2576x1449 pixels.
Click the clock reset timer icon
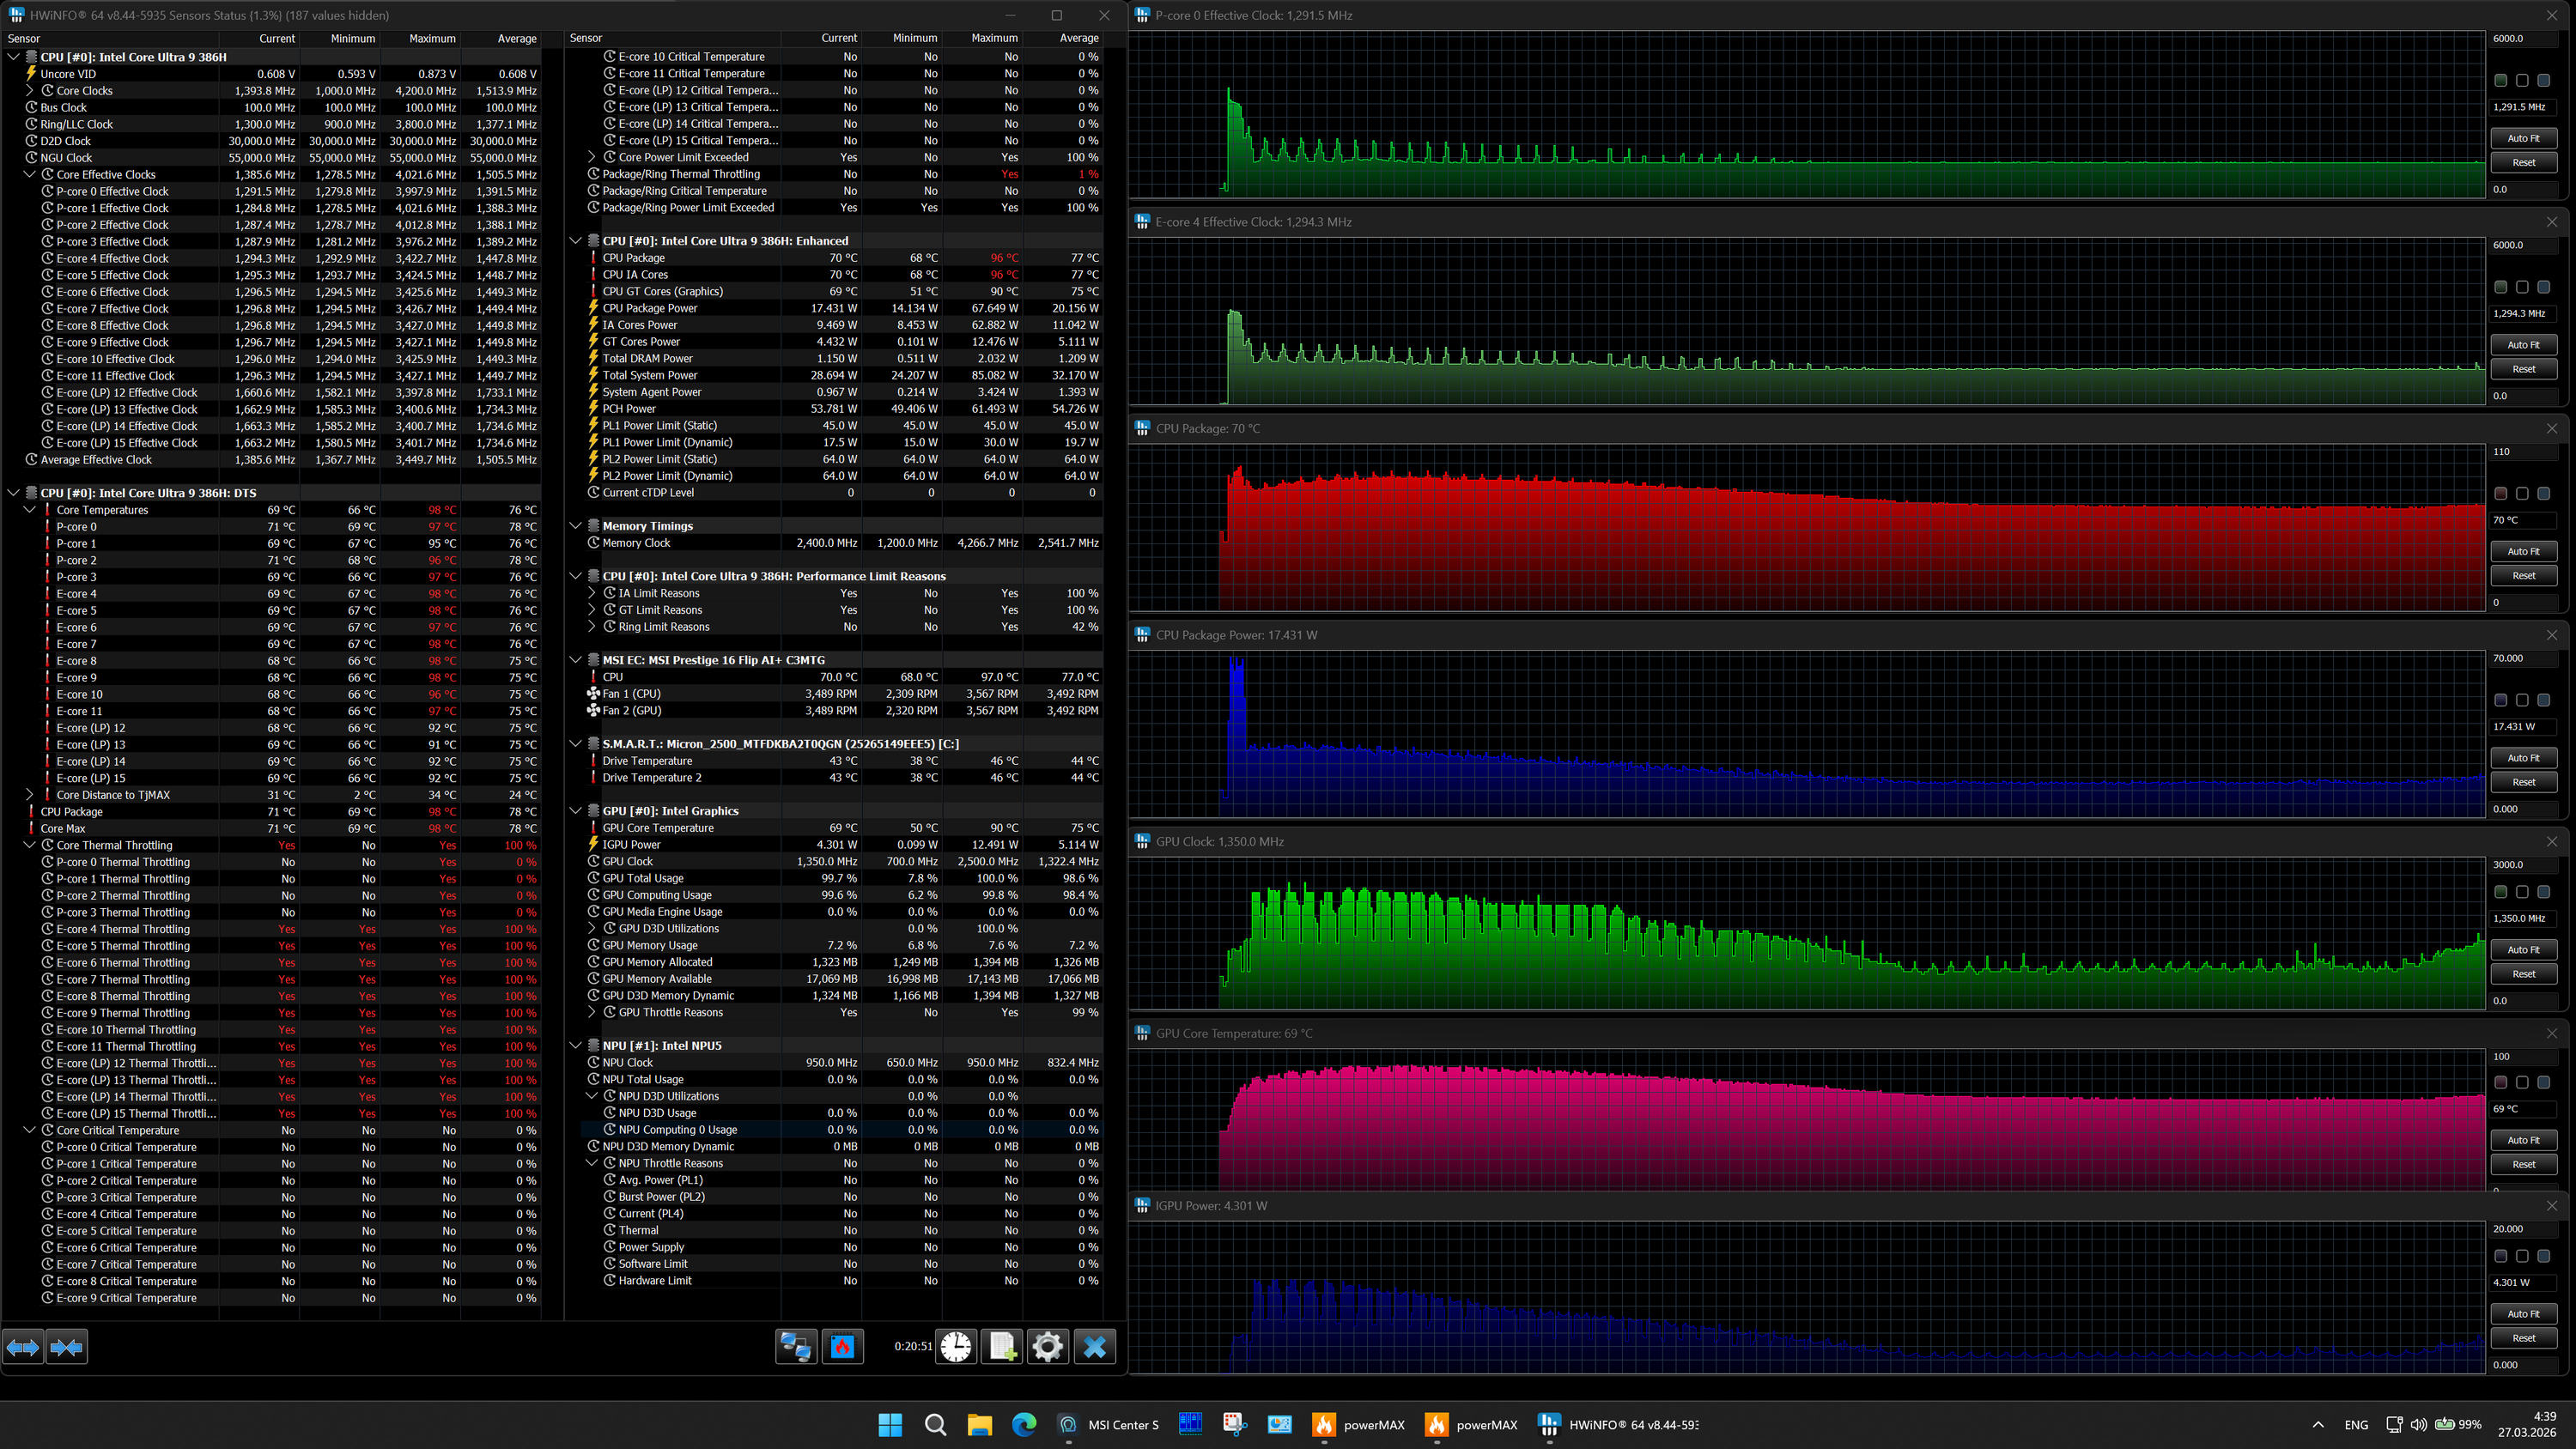pos(956,1347)
